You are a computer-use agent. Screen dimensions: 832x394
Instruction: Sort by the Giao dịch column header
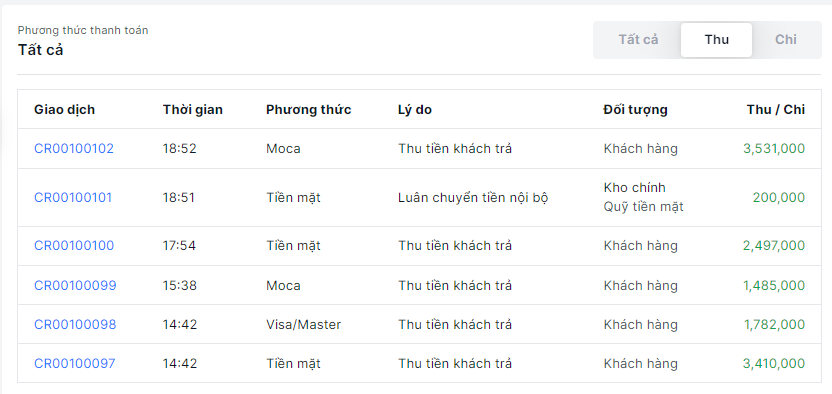[x=64, y=110]
